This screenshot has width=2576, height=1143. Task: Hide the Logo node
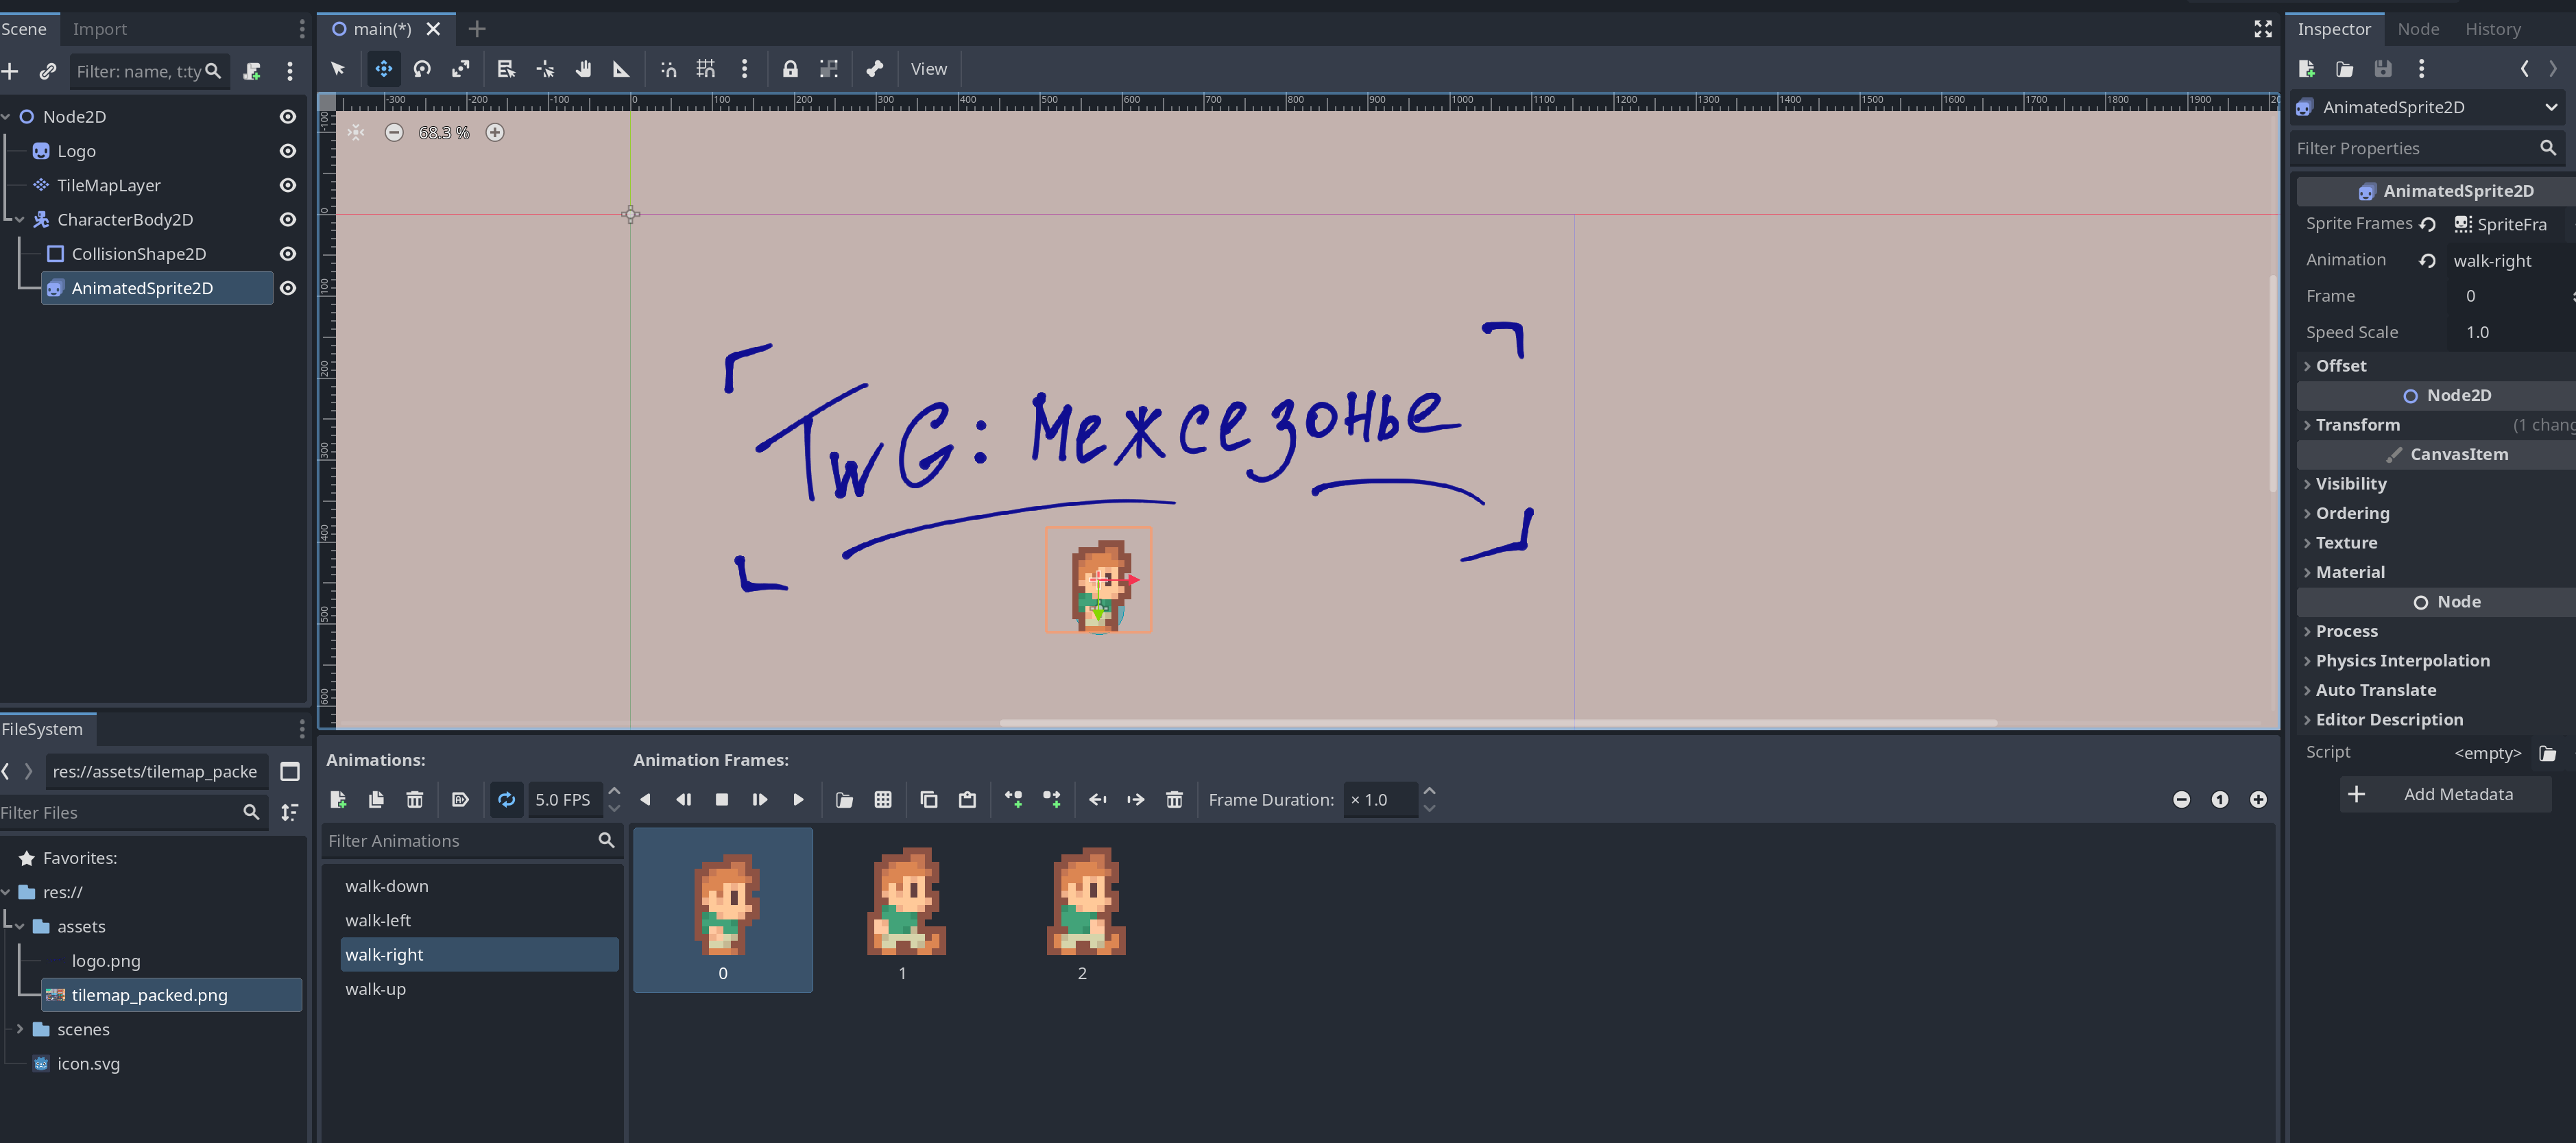(x=288, y=151)
